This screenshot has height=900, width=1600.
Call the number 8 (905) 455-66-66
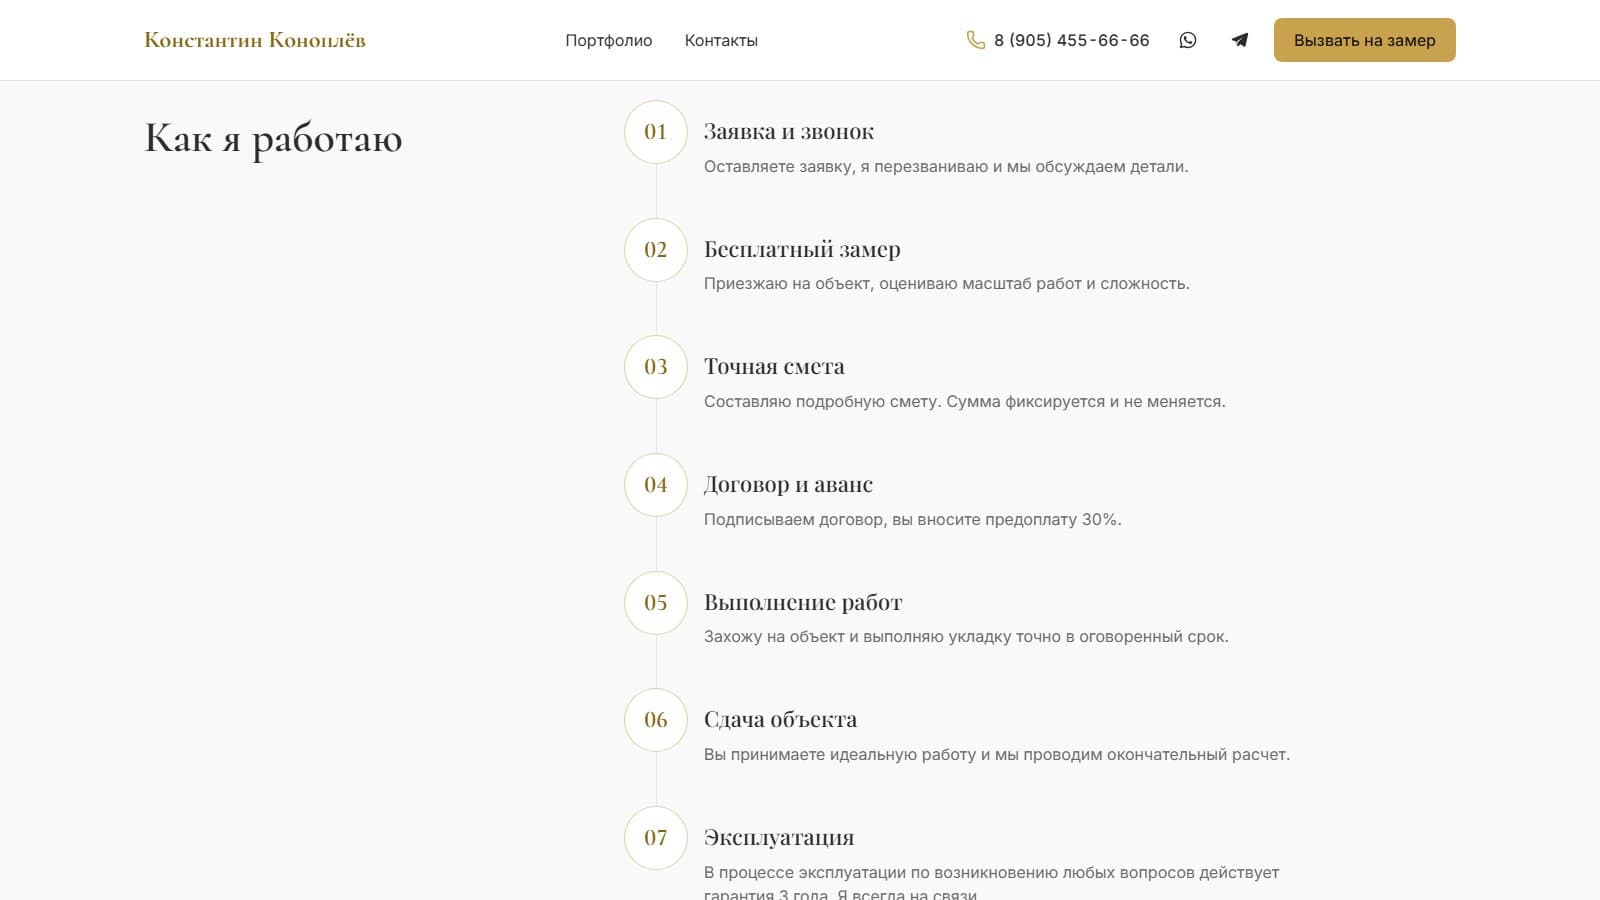pyautogui.click(x=1071, y=40)
